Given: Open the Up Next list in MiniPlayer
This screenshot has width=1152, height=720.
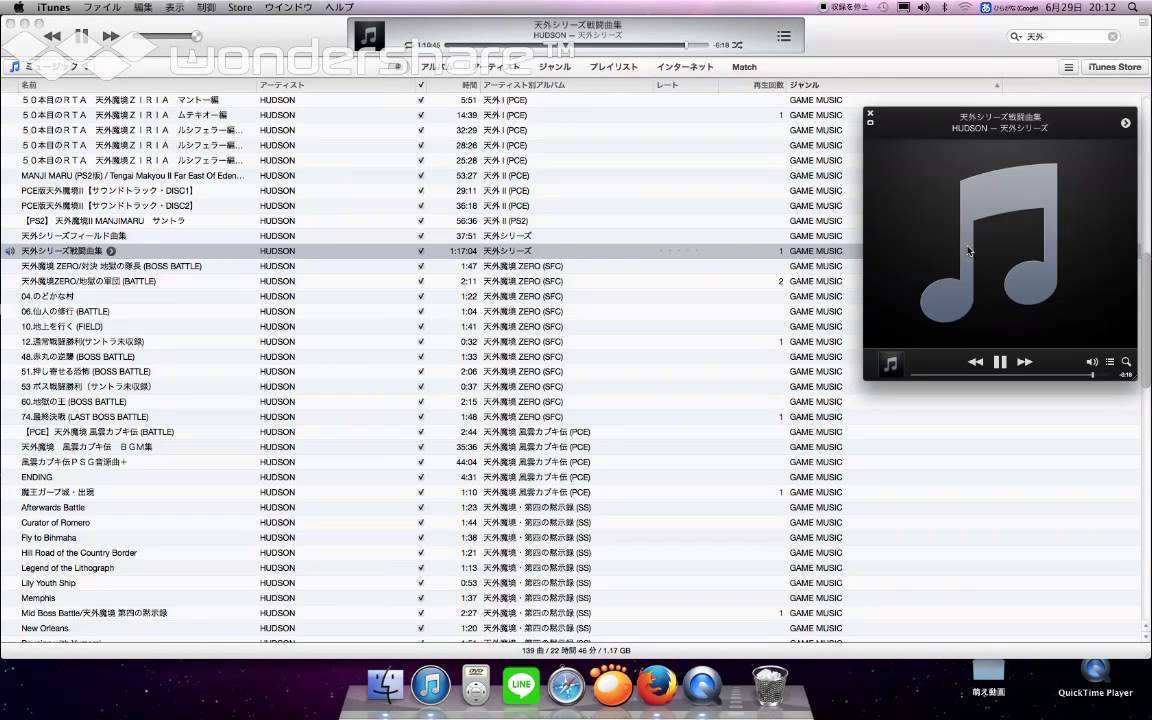Looking at the screenshot, I should (x=1110, y=362).
